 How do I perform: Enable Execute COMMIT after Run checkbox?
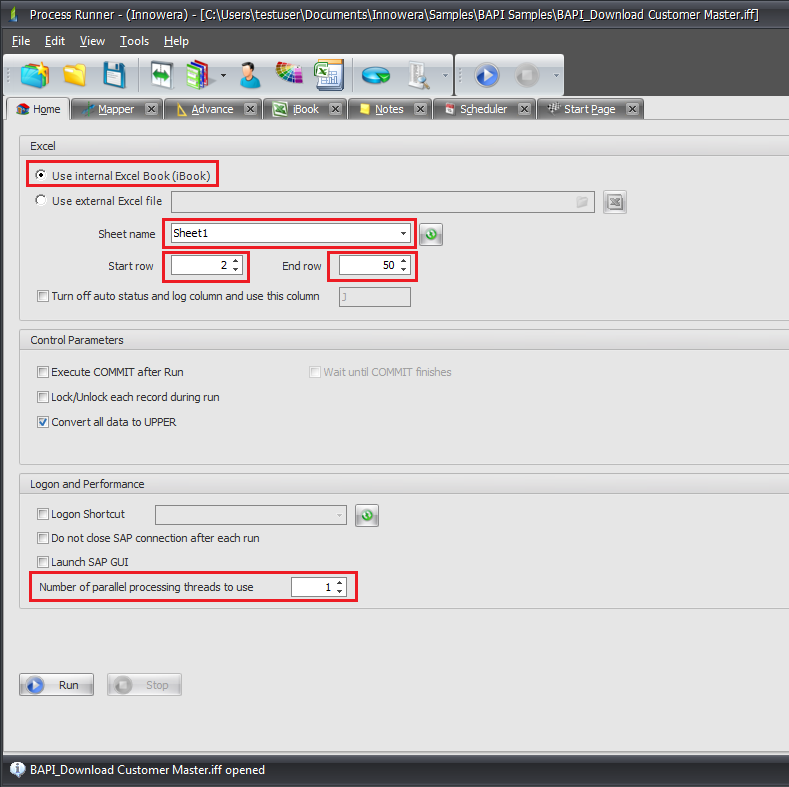click(43, 372)
